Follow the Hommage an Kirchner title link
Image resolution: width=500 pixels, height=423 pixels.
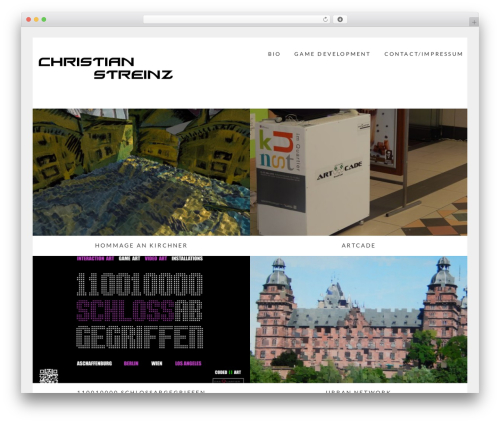[141, 246]
